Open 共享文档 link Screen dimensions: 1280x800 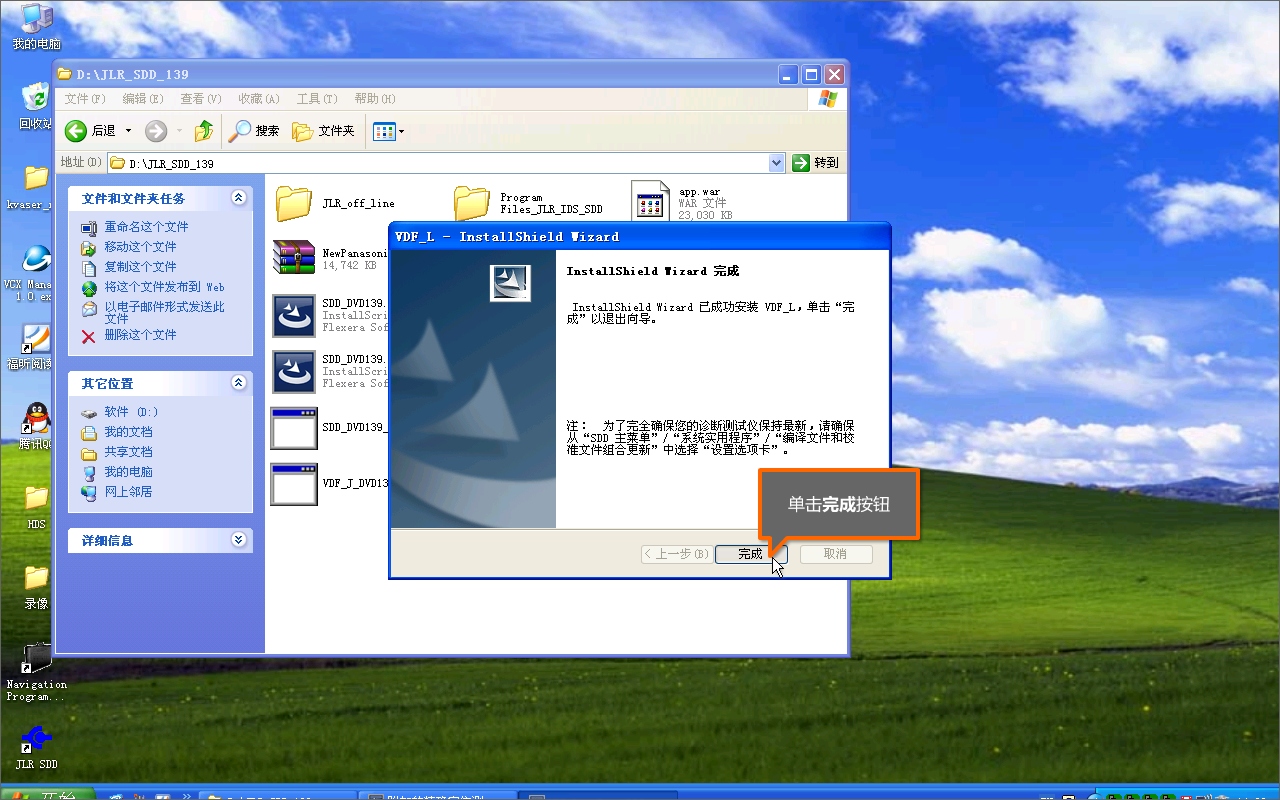tap(128, 452)
